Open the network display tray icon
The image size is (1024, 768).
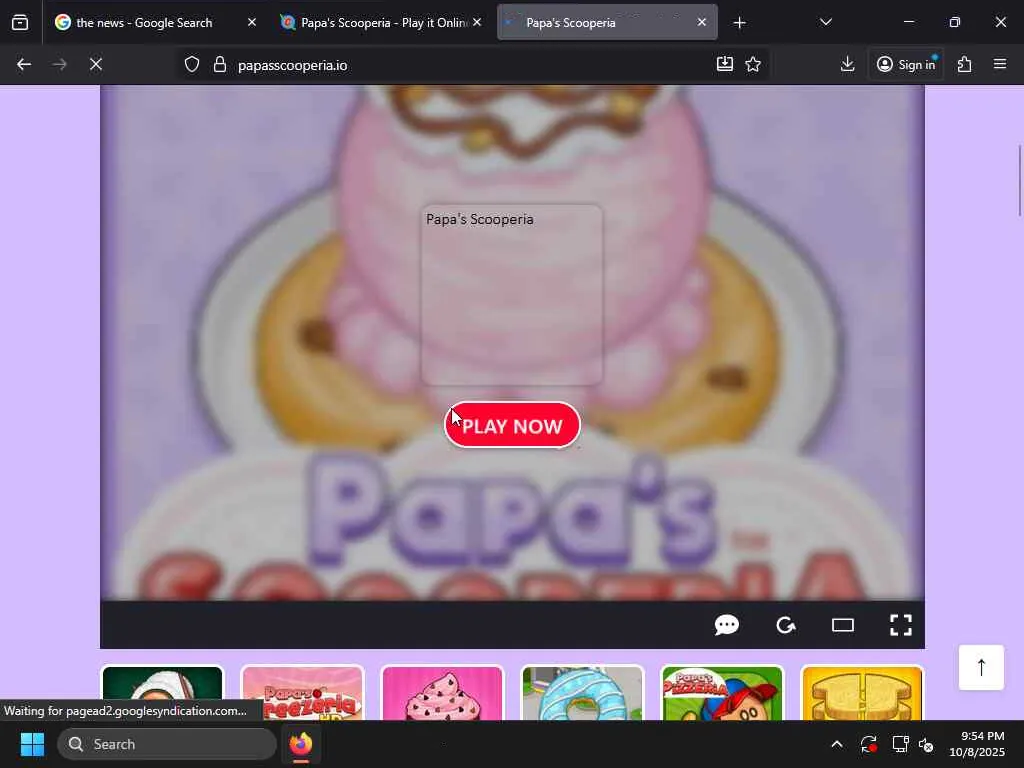point(900,744)
